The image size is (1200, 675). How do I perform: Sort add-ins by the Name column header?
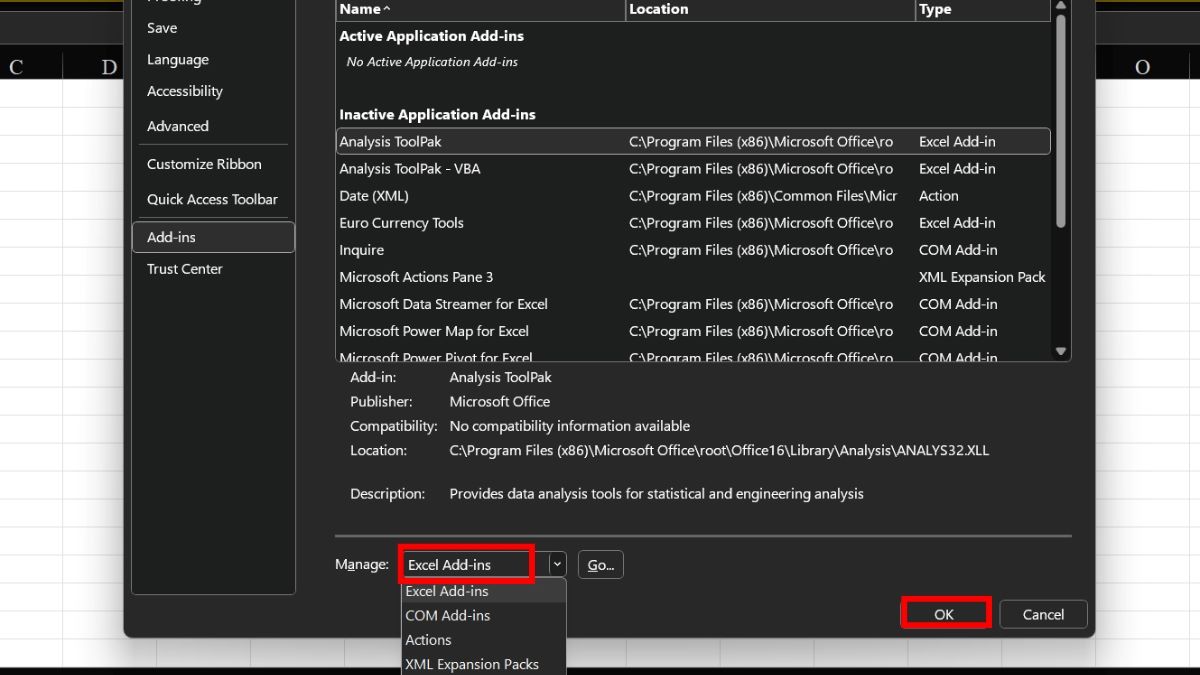[480, 9]
